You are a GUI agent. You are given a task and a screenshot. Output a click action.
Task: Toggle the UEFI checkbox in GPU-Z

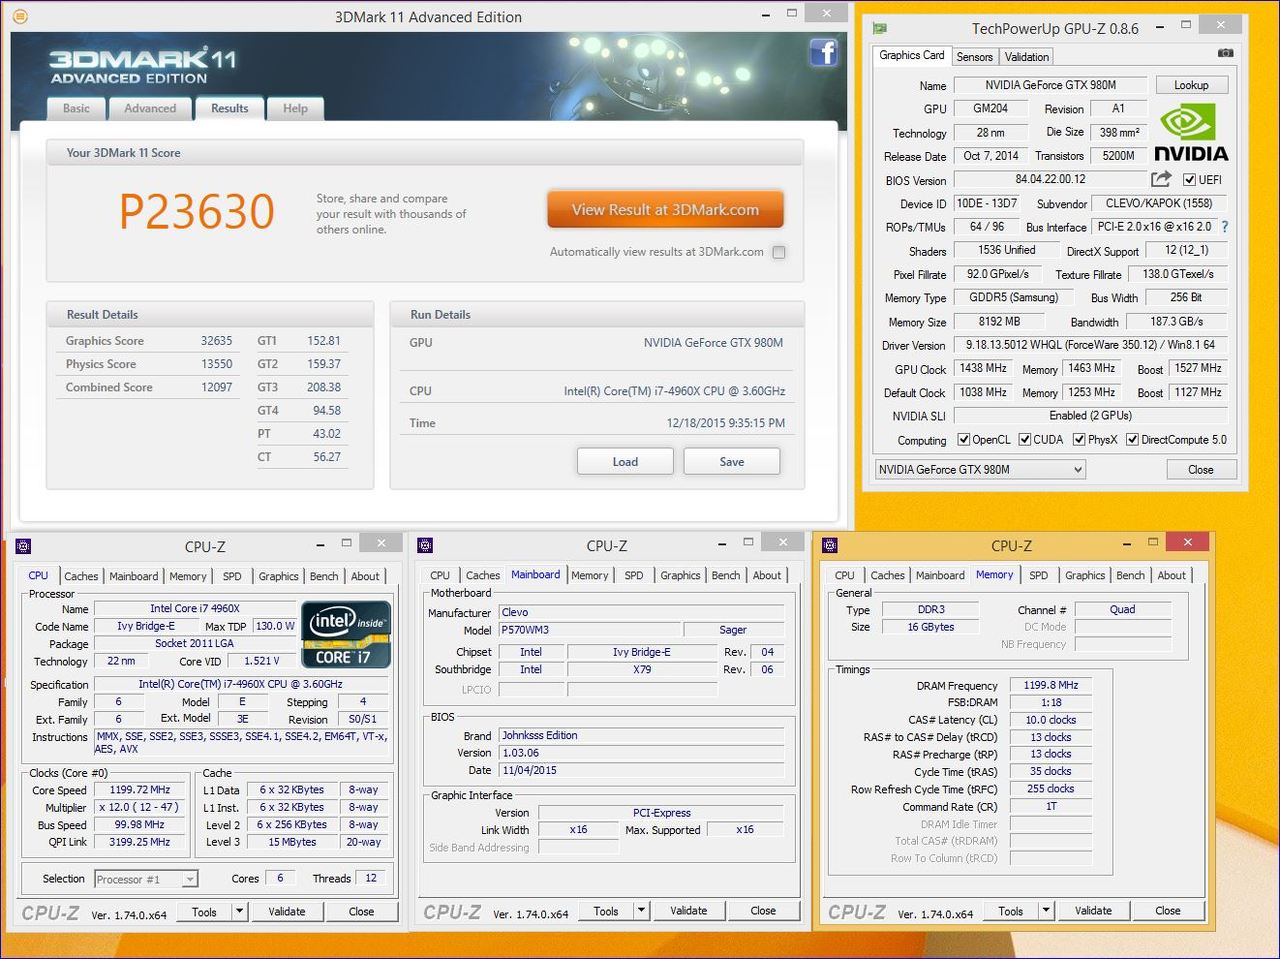point(1189,180)
